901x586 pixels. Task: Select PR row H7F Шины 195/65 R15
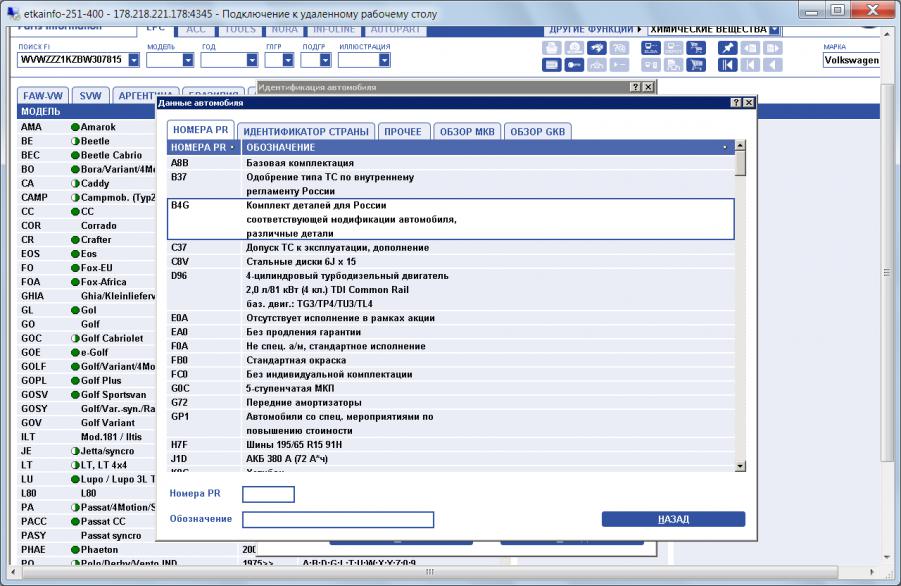pos(450,445)
